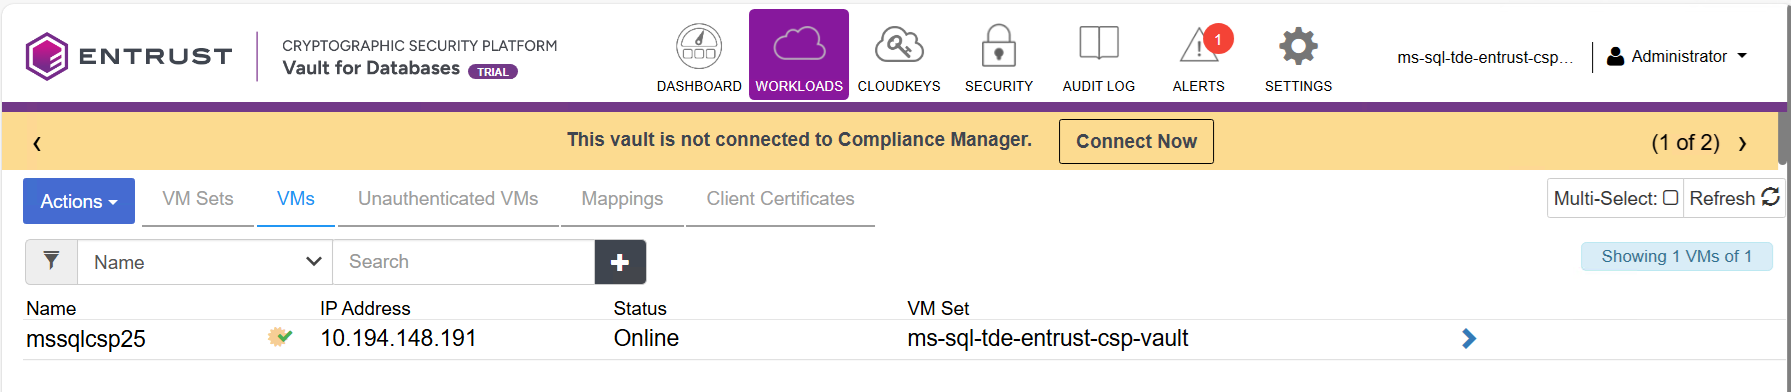Open mssqlcsp25 row details arrow
This screenshot has height=392, width=1791.
[x=1468, y=339]
